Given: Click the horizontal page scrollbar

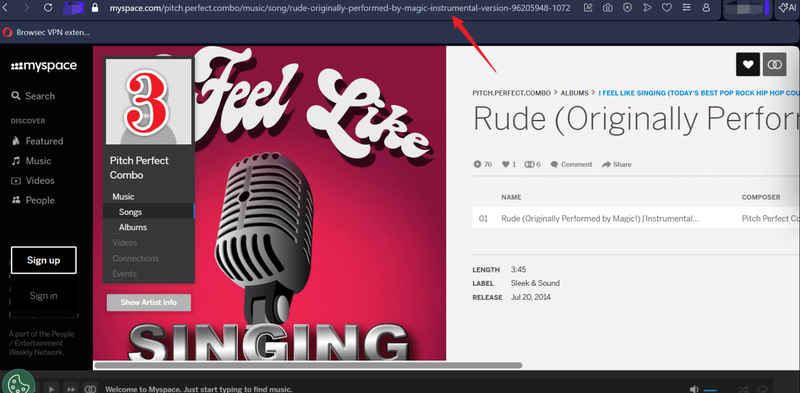Looking at the screenshot, I should click(x=308, y=365).
